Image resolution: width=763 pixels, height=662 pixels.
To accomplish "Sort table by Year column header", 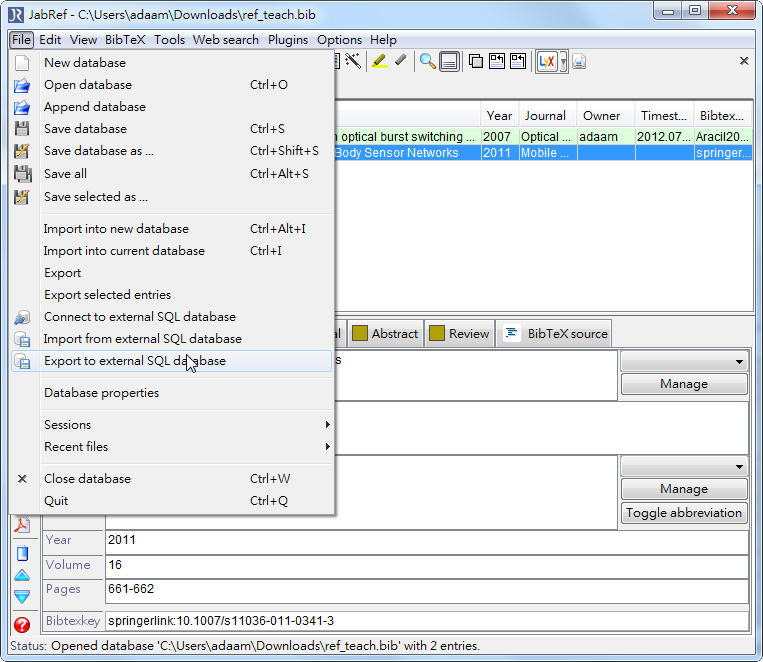I will 500,116.
